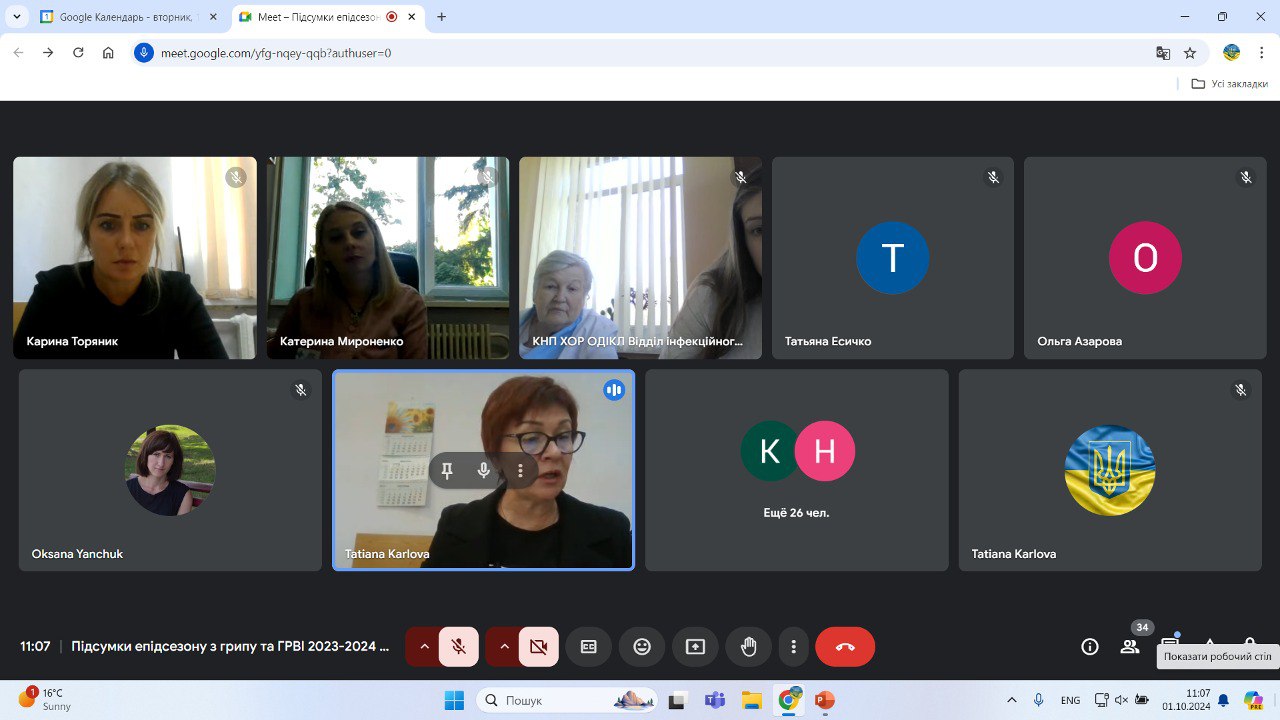
Task: Expand audio settings arrow beside microphone
Action: tap(424, 647)
